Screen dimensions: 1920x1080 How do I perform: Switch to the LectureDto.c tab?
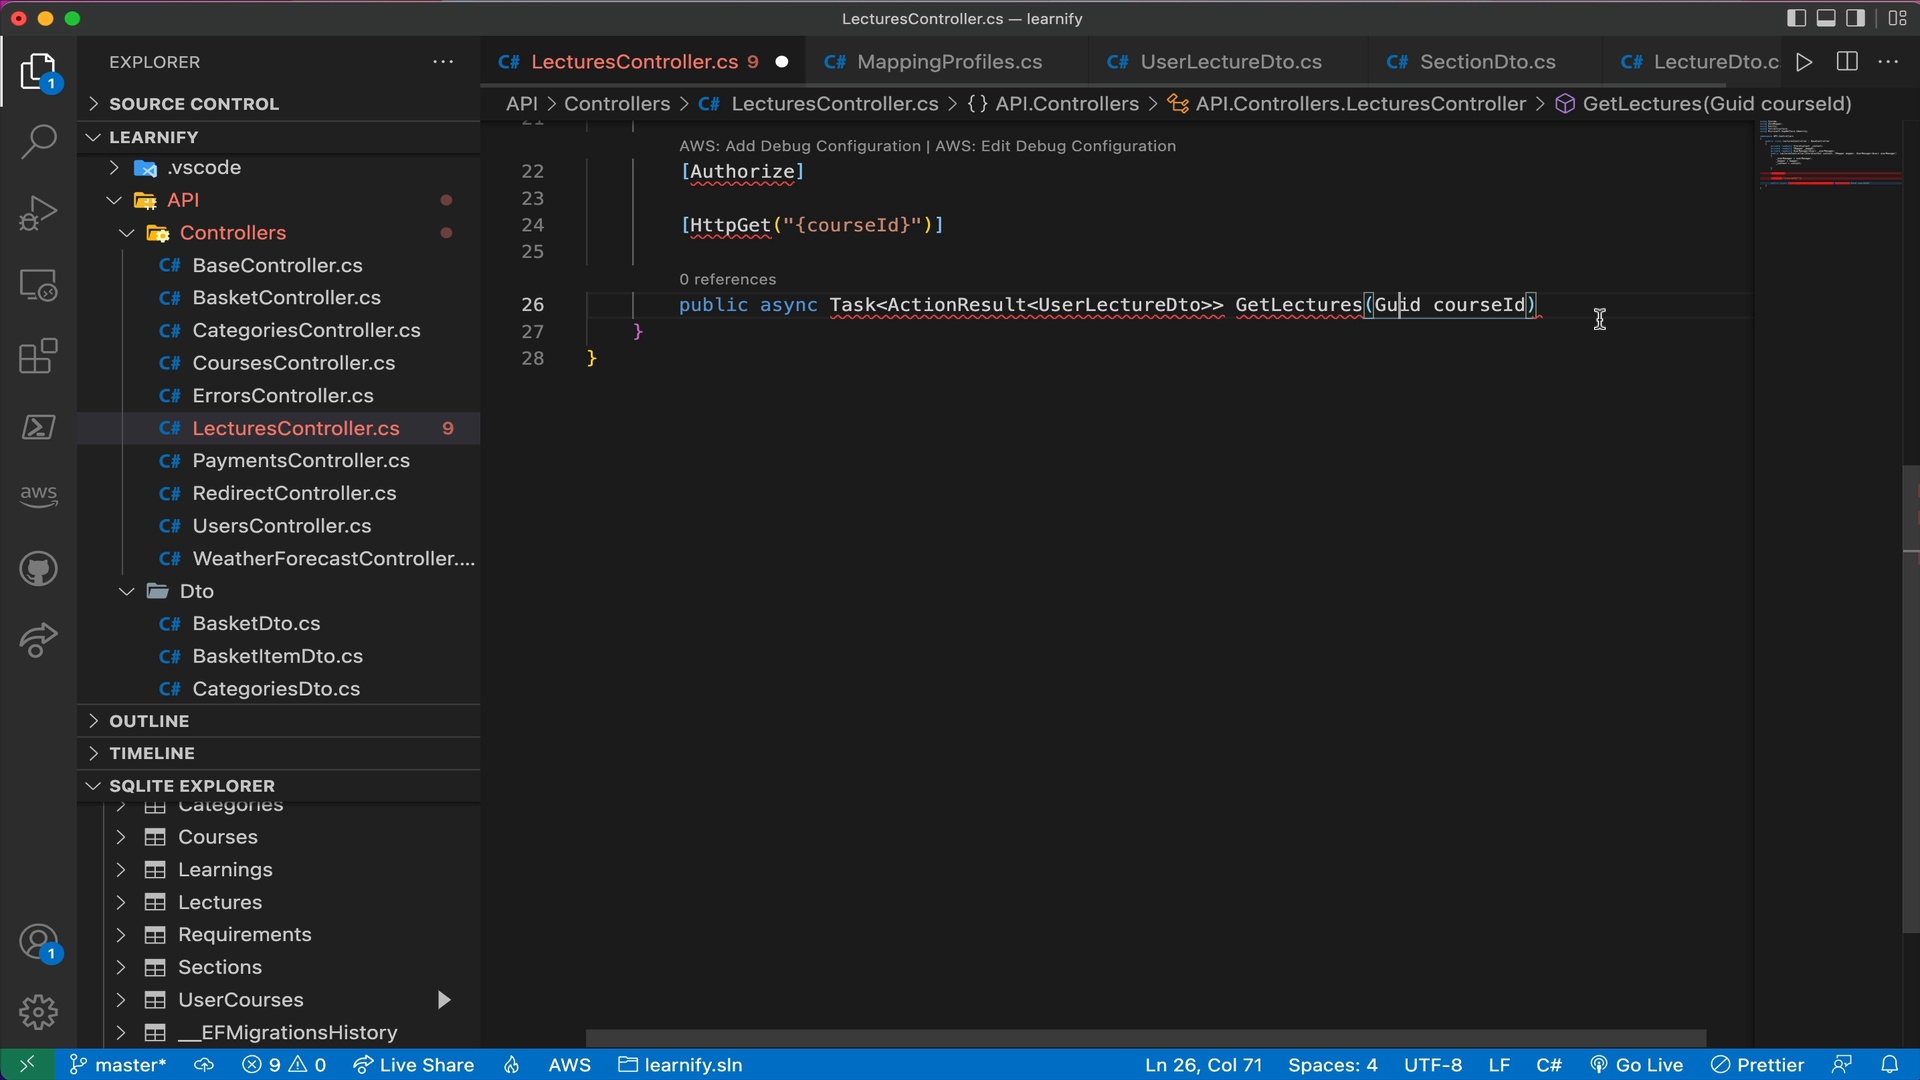pyautogui.click(x=1716, y=62)
